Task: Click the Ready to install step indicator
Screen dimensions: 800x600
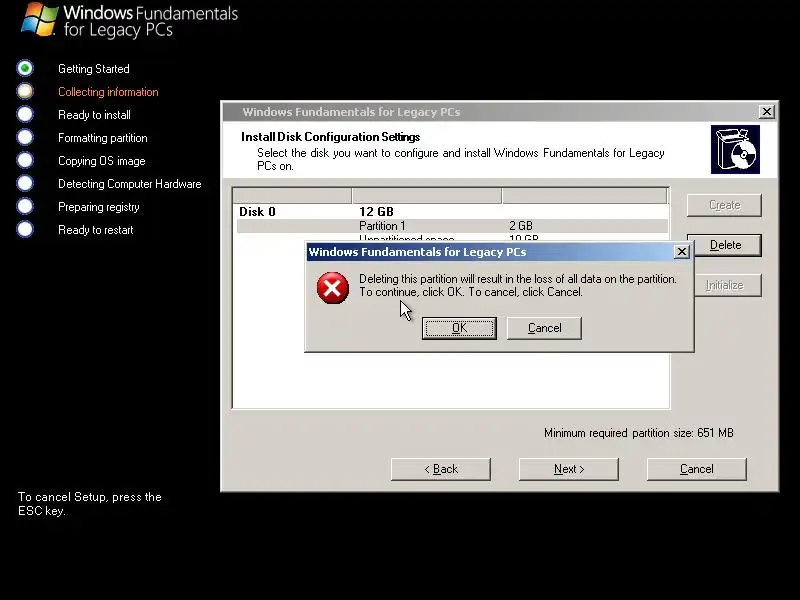Action: pos(25,114)
